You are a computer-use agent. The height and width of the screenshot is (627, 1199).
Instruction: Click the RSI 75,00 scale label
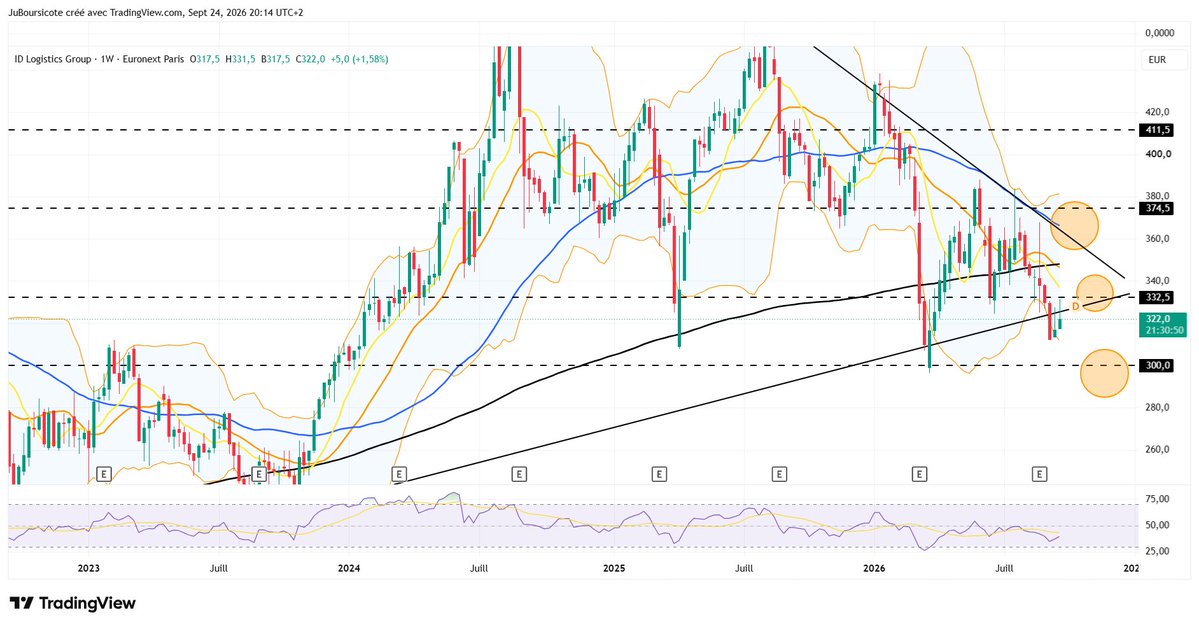[1158, 499]
